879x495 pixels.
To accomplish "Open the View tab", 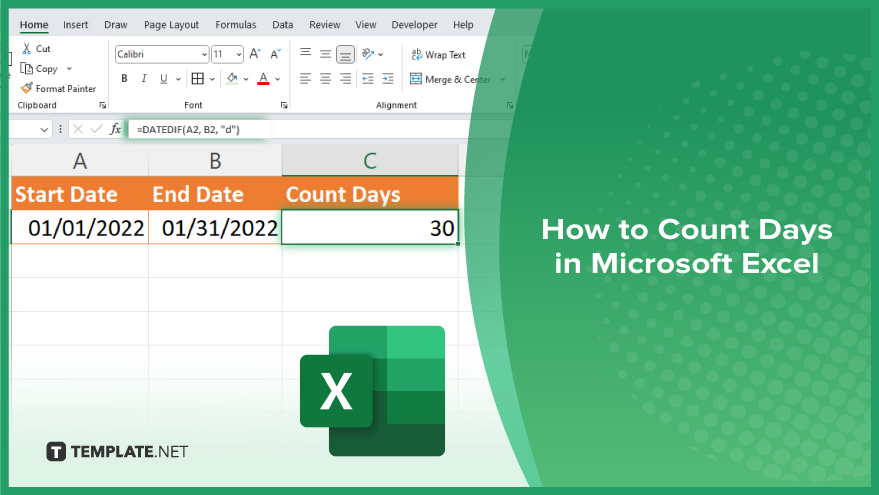I will click(x=366, y=25).
